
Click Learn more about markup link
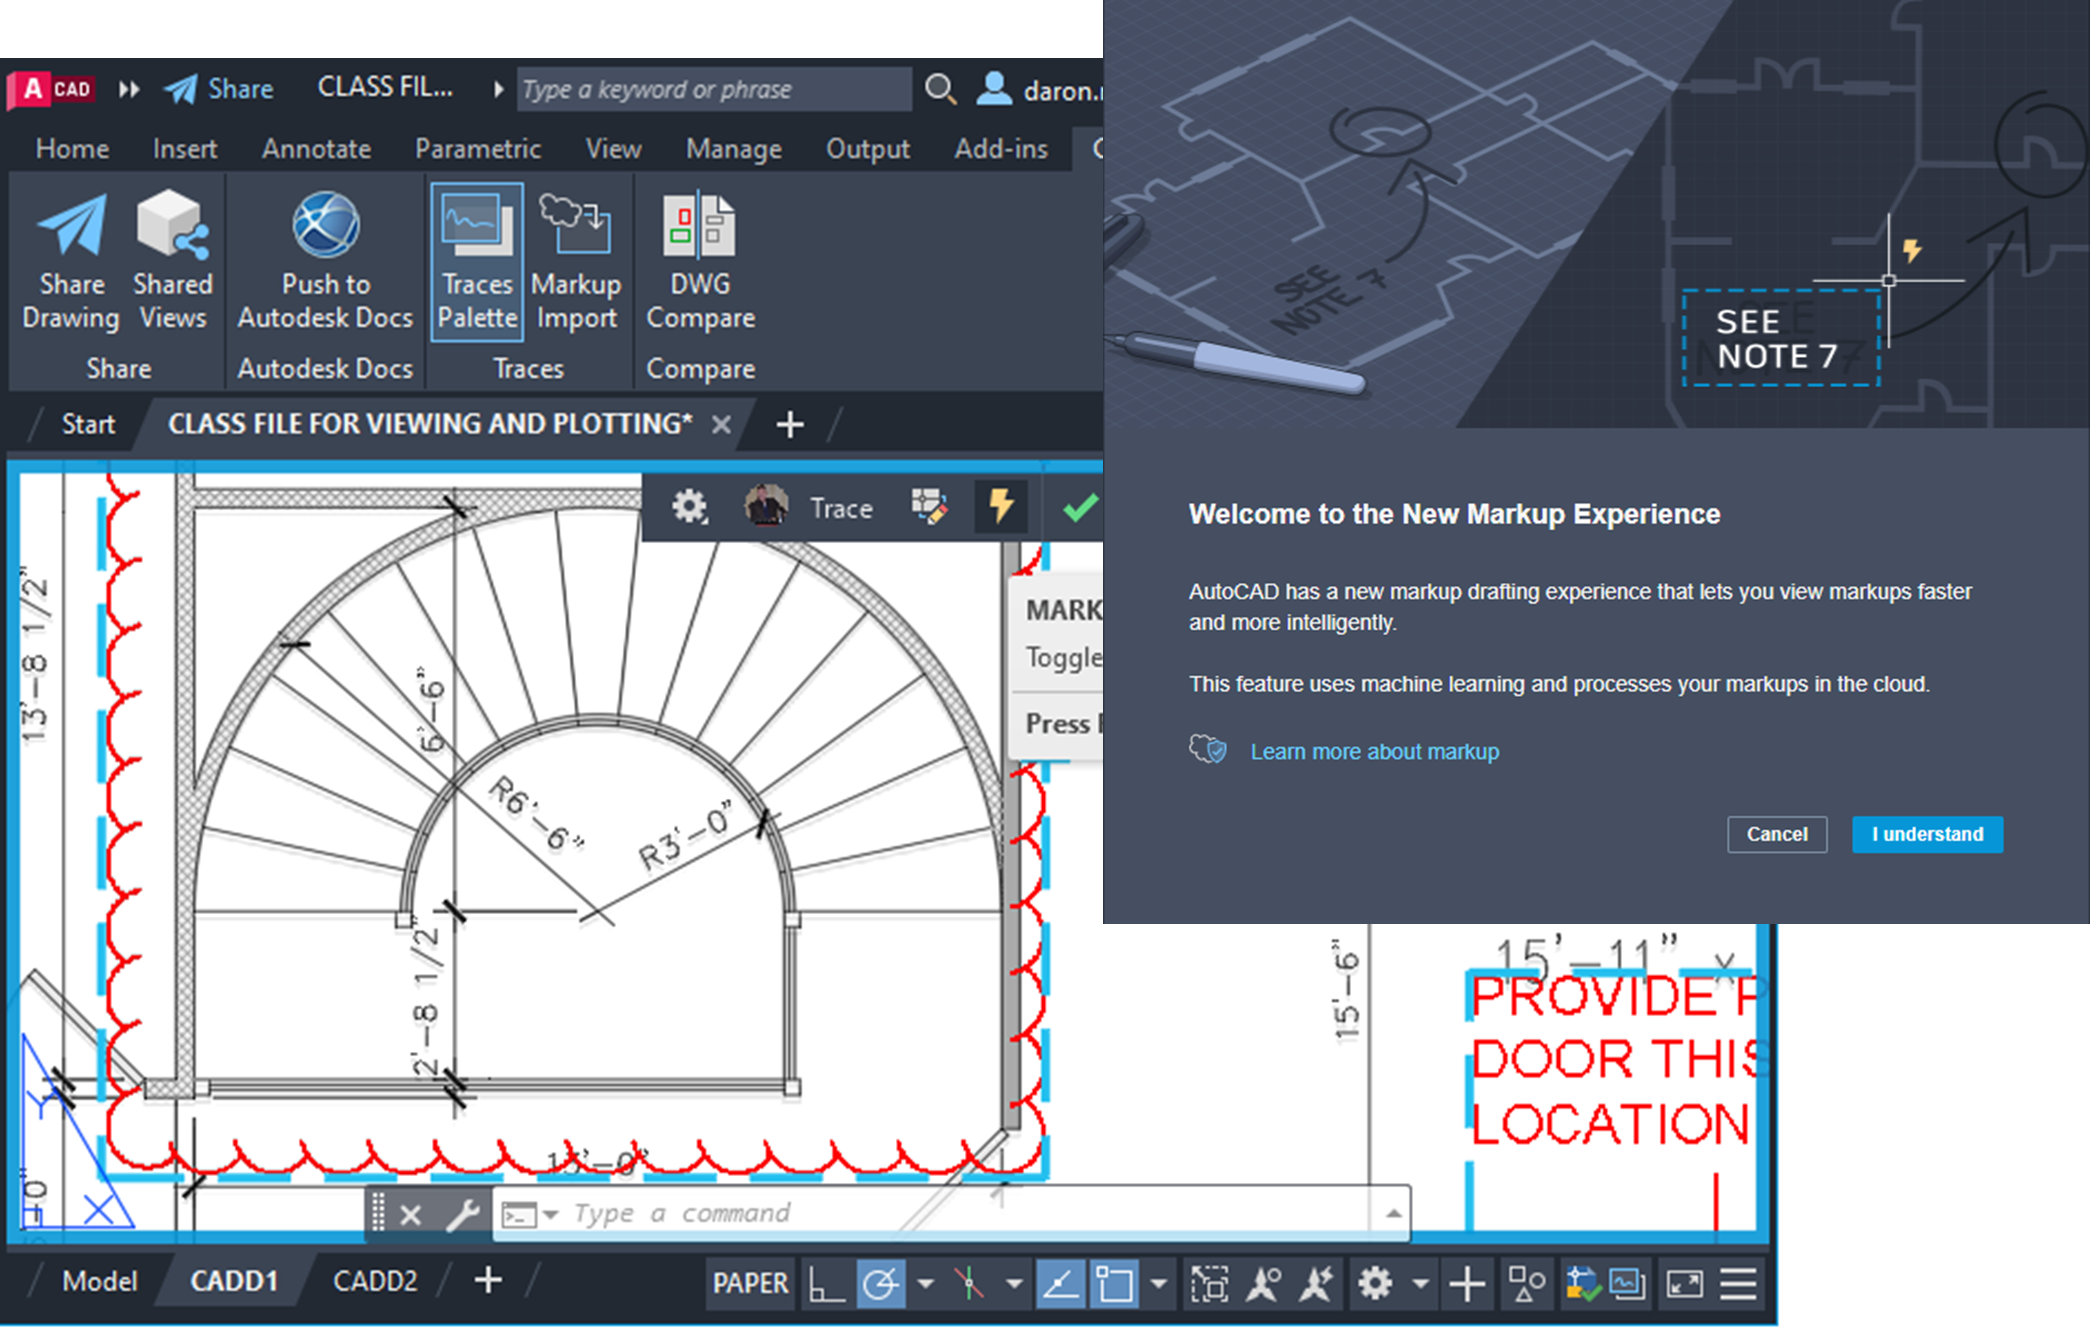(1374, 751)
